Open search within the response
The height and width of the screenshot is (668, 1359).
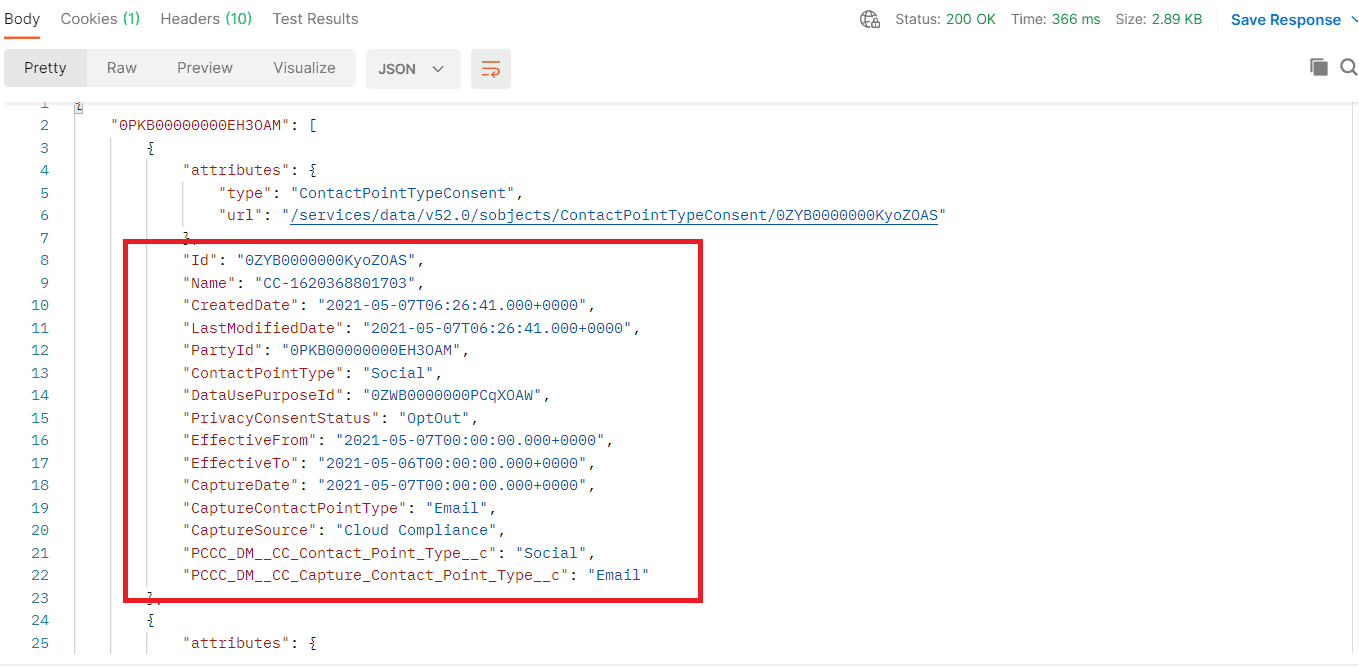[x=1348, y=66]
